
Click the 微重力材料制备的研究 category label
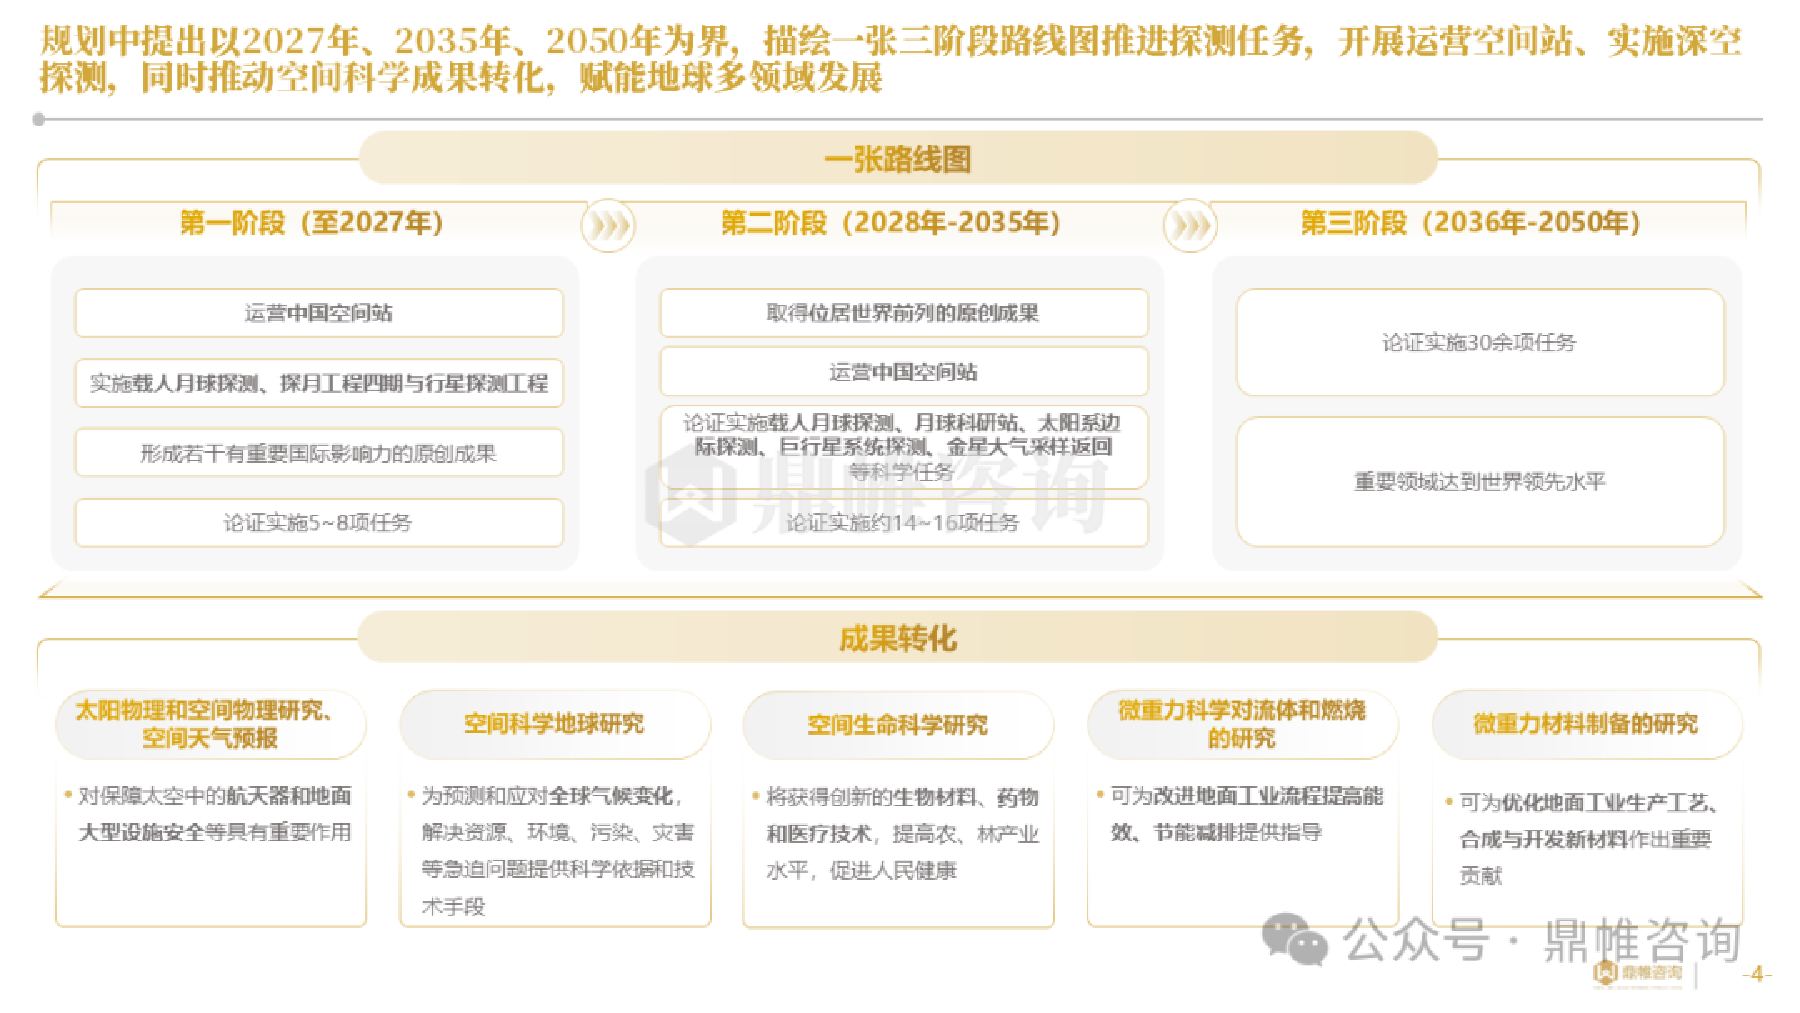(x=1586, y=724)
